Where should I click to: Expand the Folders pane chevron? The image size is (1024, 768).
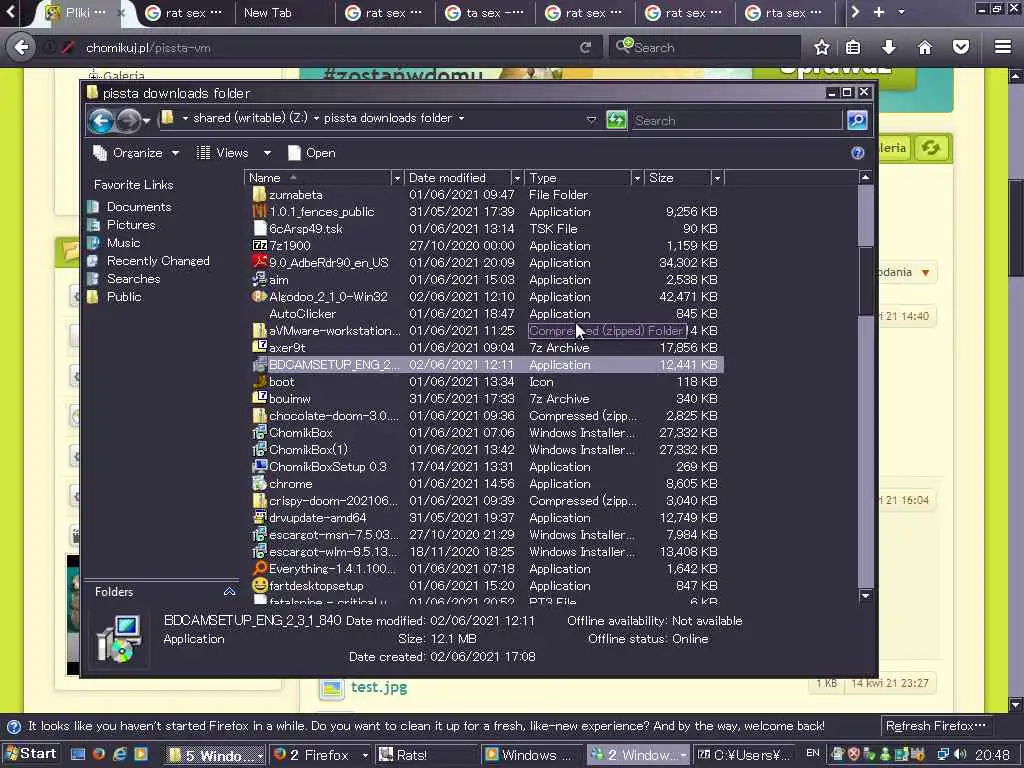coord(229,592)
